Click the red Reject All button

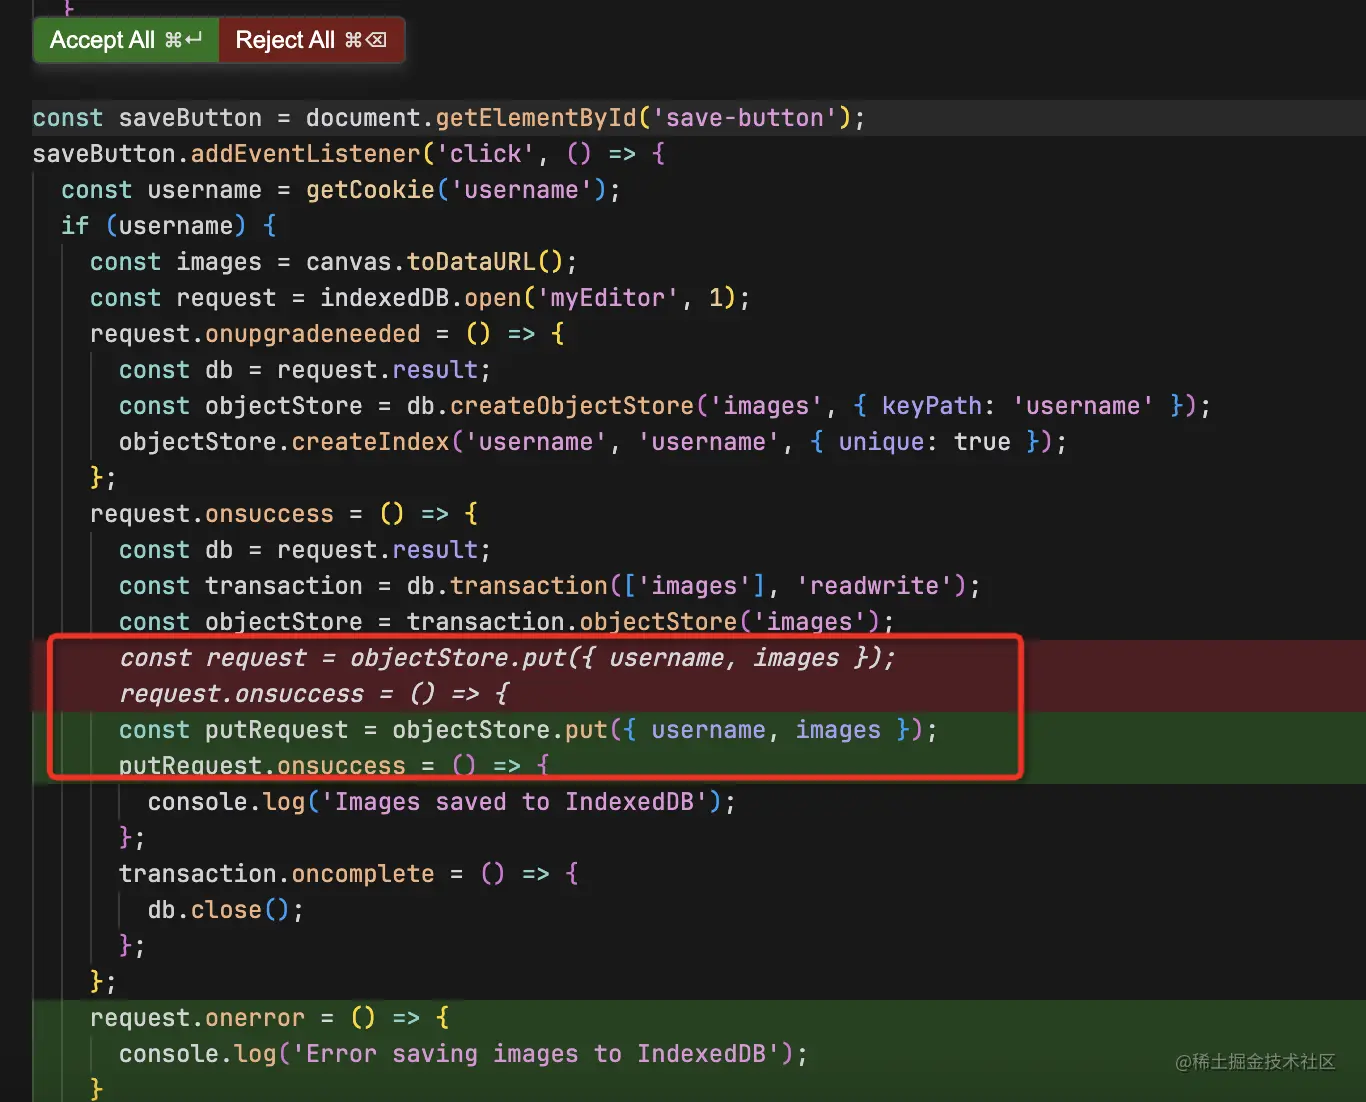pos(311,40)
